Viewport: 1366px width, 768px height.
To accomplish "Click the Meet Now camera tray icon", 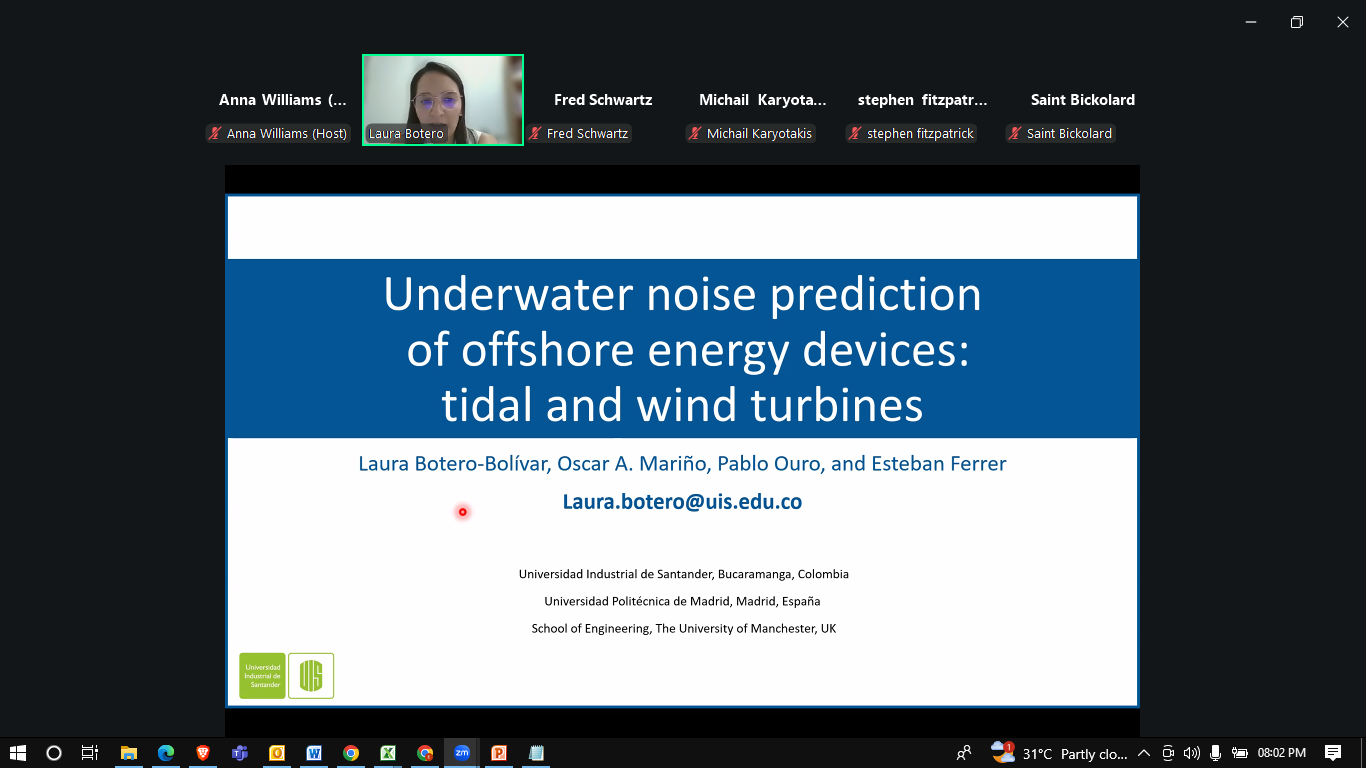I will pyautogui.click(x=1168, y=753).
